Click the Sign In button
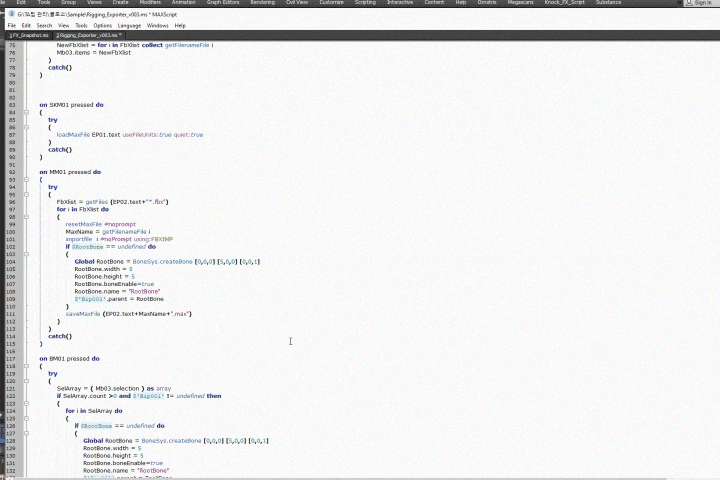 (x=701, y=2)
